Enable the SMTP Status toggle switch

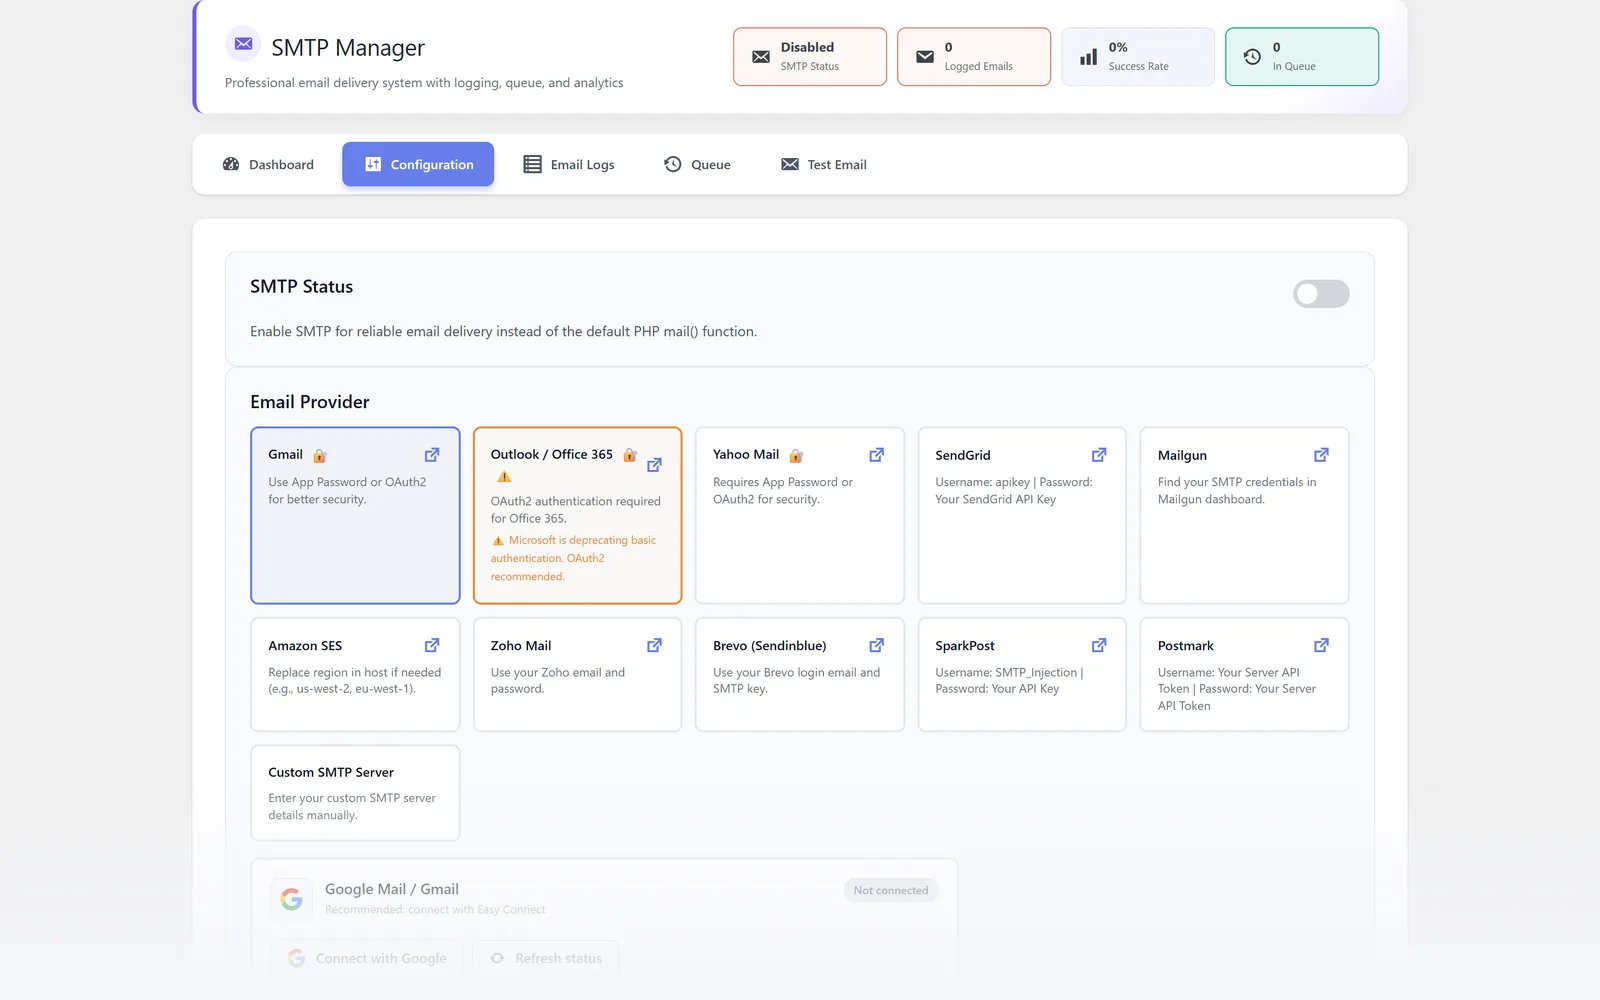pos(1321,294)
